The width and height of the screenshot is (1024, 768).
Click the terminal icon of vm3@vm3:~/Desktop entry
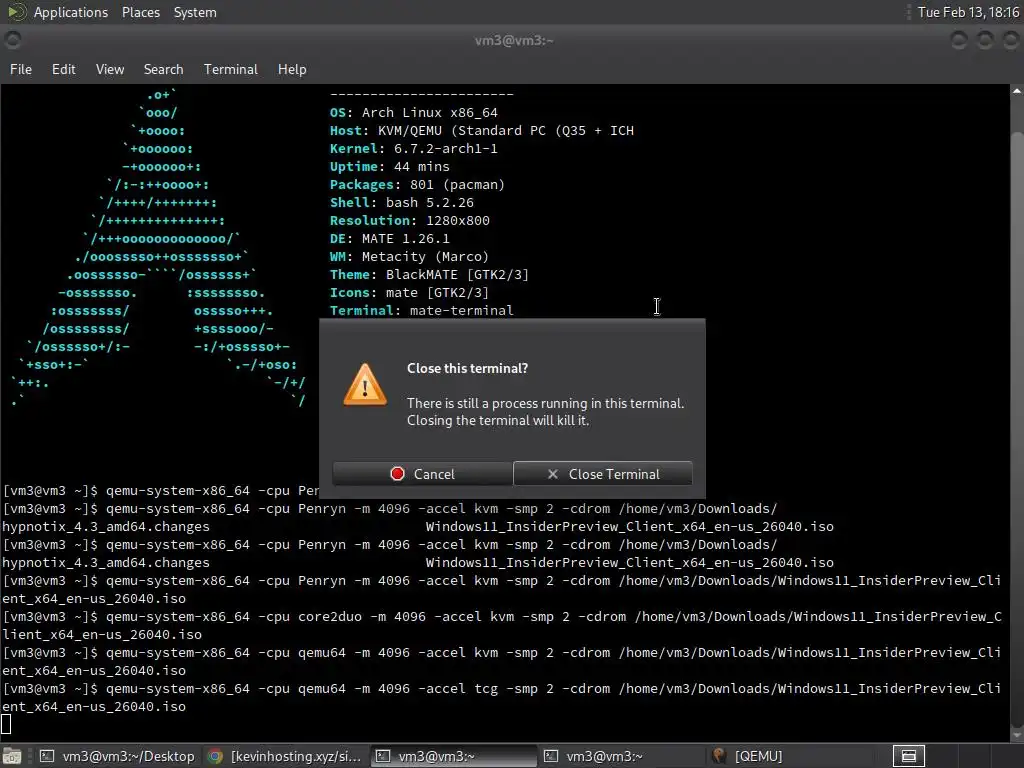47,756
